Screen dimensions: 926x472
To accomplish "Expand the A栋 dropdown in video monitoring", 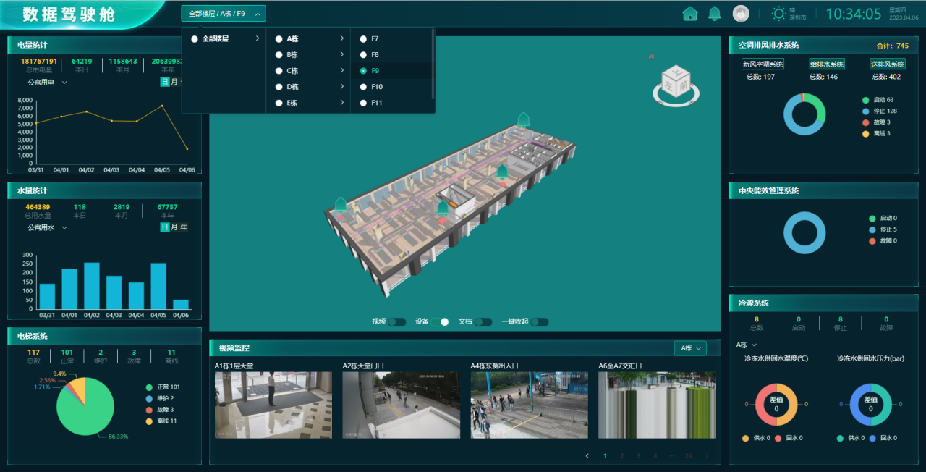I will [x=691, y=348].
